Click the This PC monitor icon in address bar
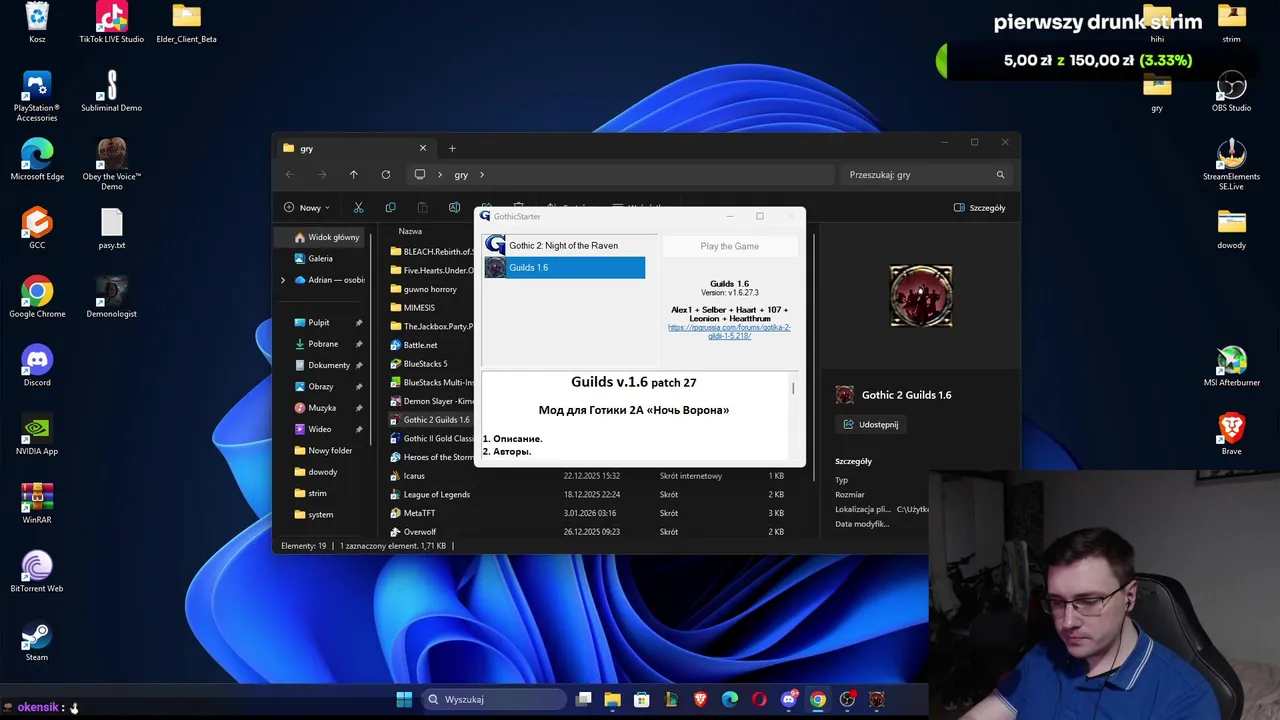 tap(420, 174)
